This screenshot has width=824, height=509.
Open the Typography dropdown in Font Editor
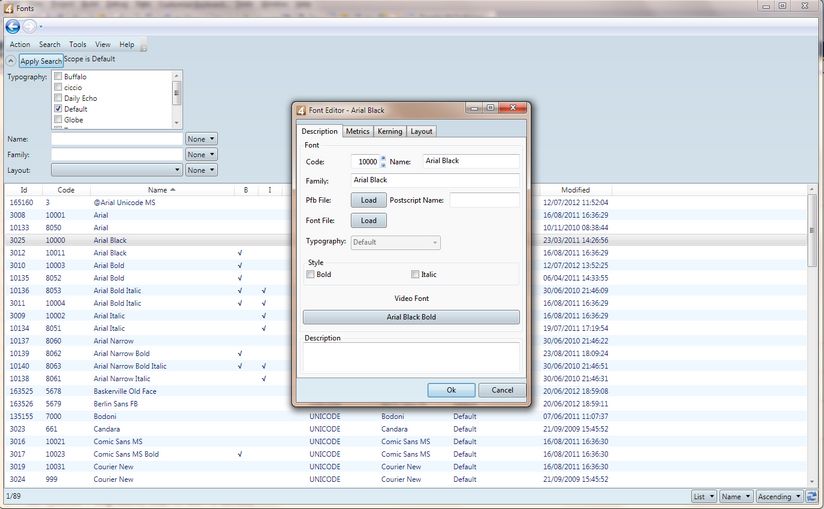(x=396, y=242)
